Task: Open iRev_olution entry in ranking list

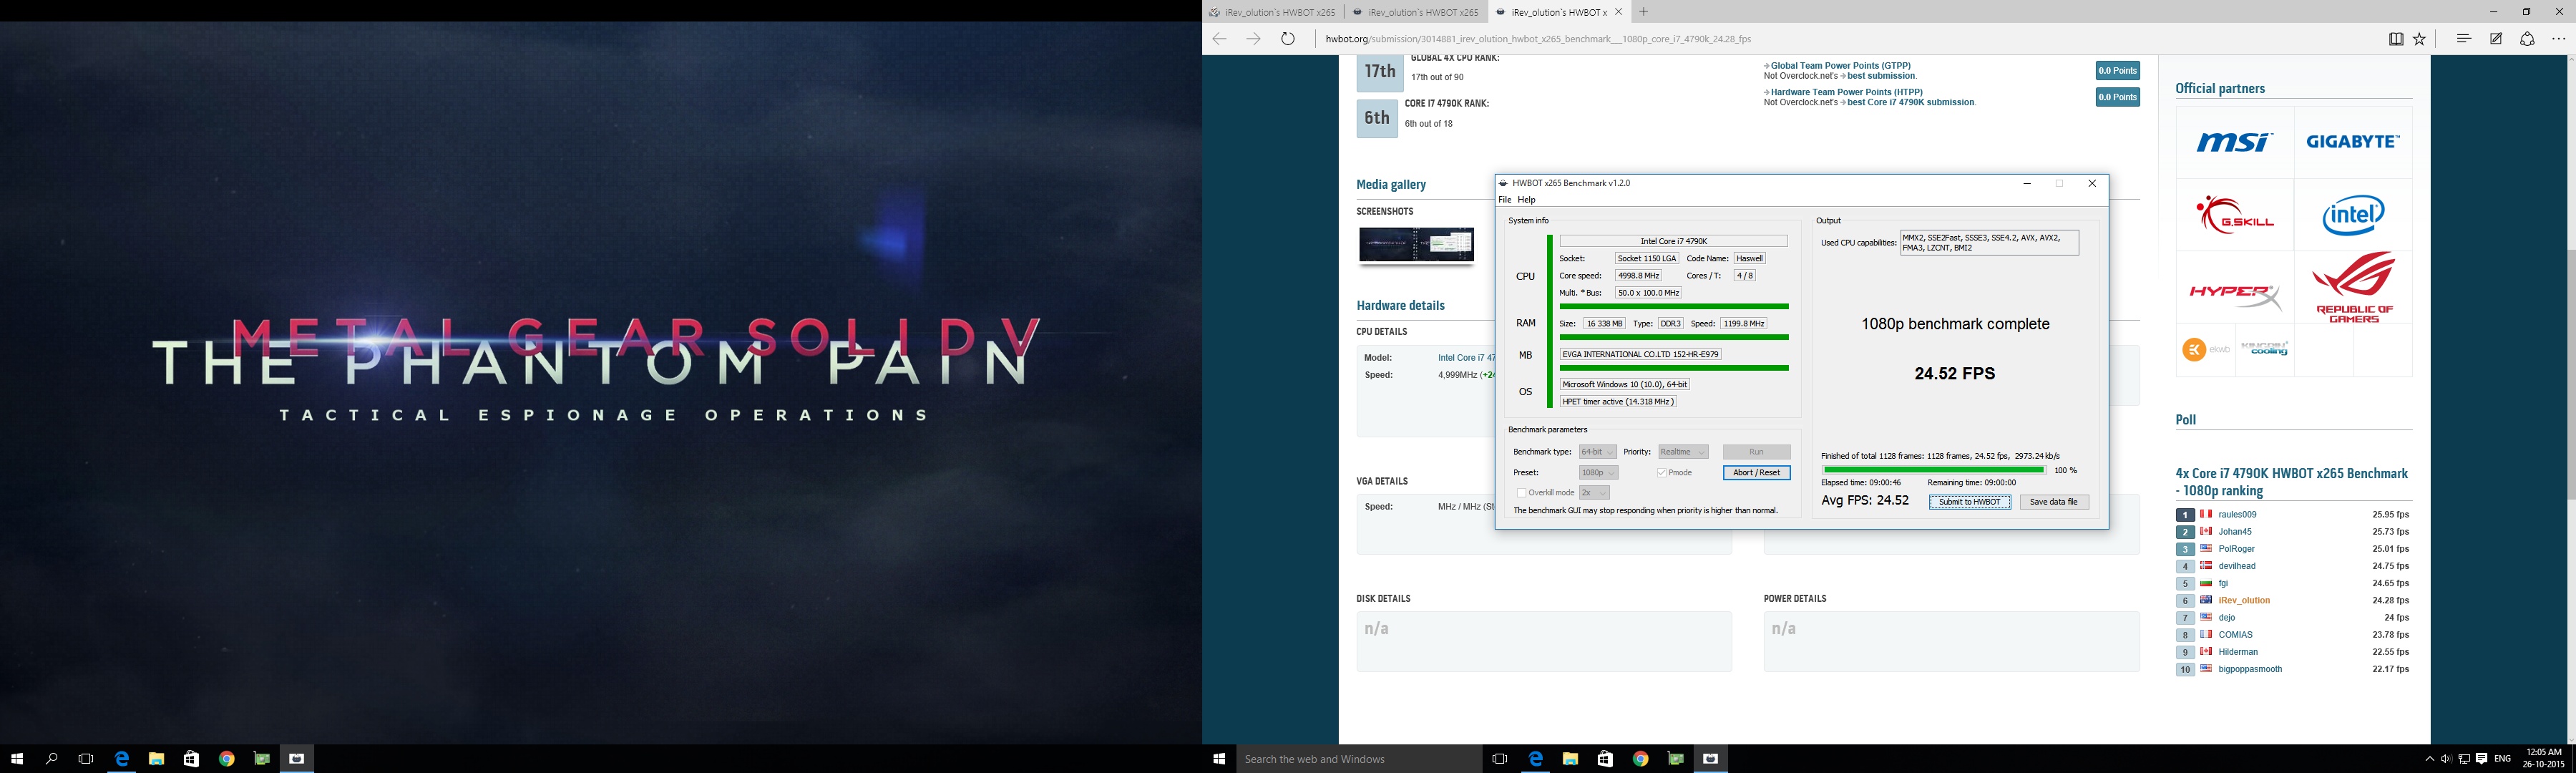Action: (x=2244, y=601)
